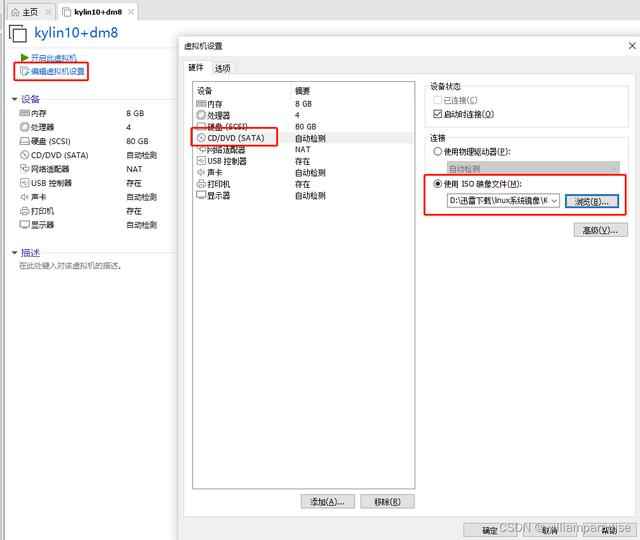Toggle 启动时连接(O) checkbox

(x=438, y=114)
